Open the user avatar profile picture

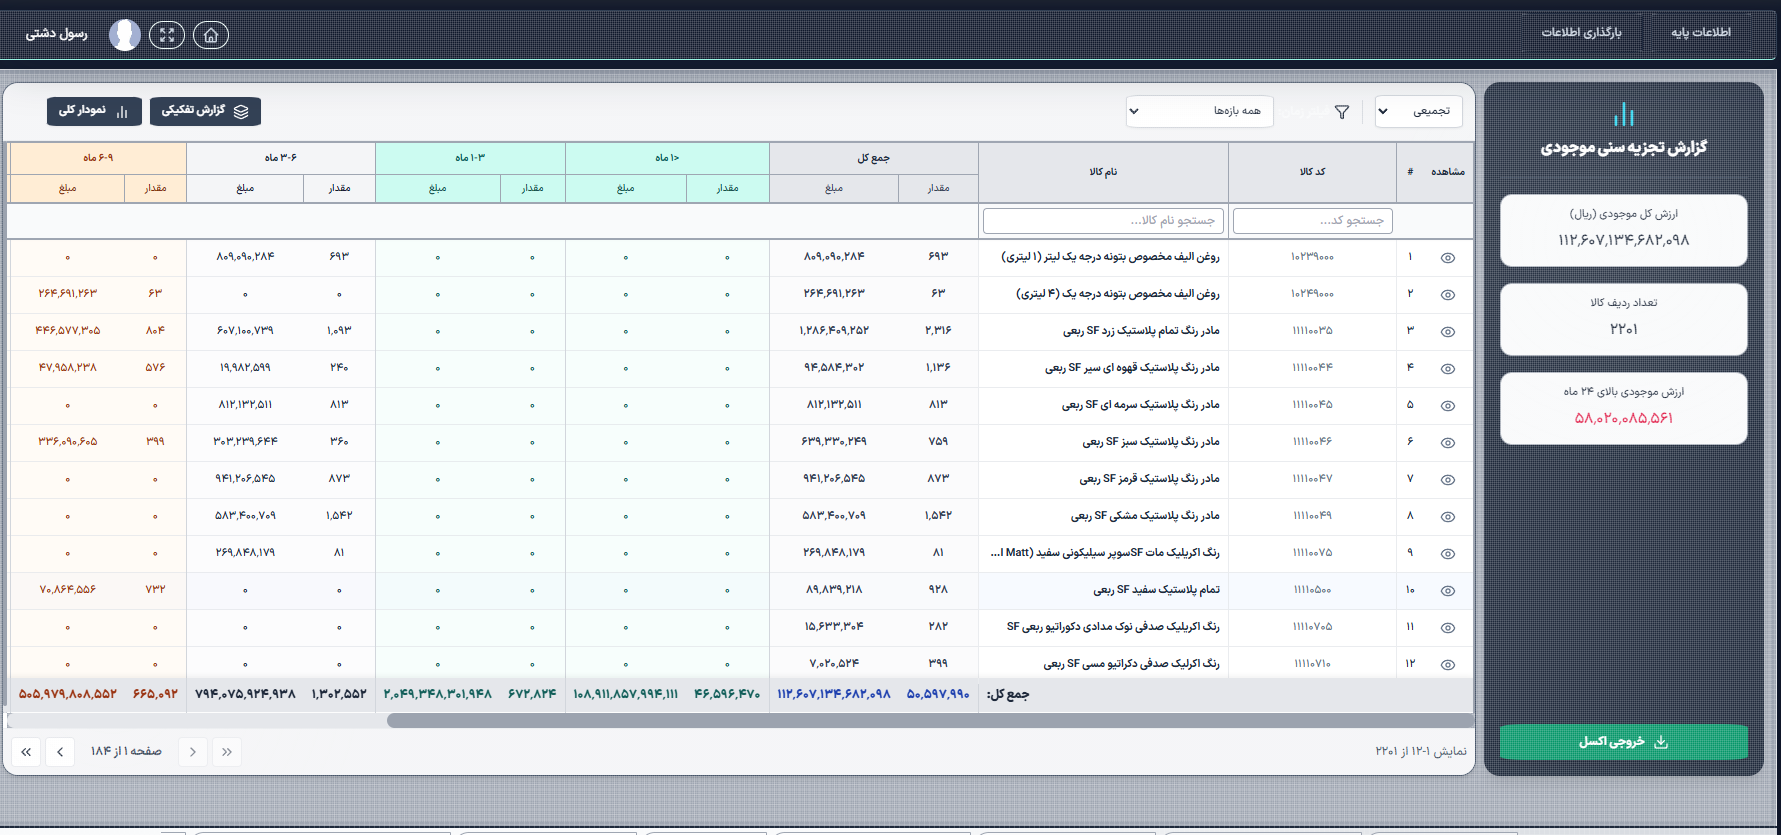pyautogui.click(x=125, y=35)
